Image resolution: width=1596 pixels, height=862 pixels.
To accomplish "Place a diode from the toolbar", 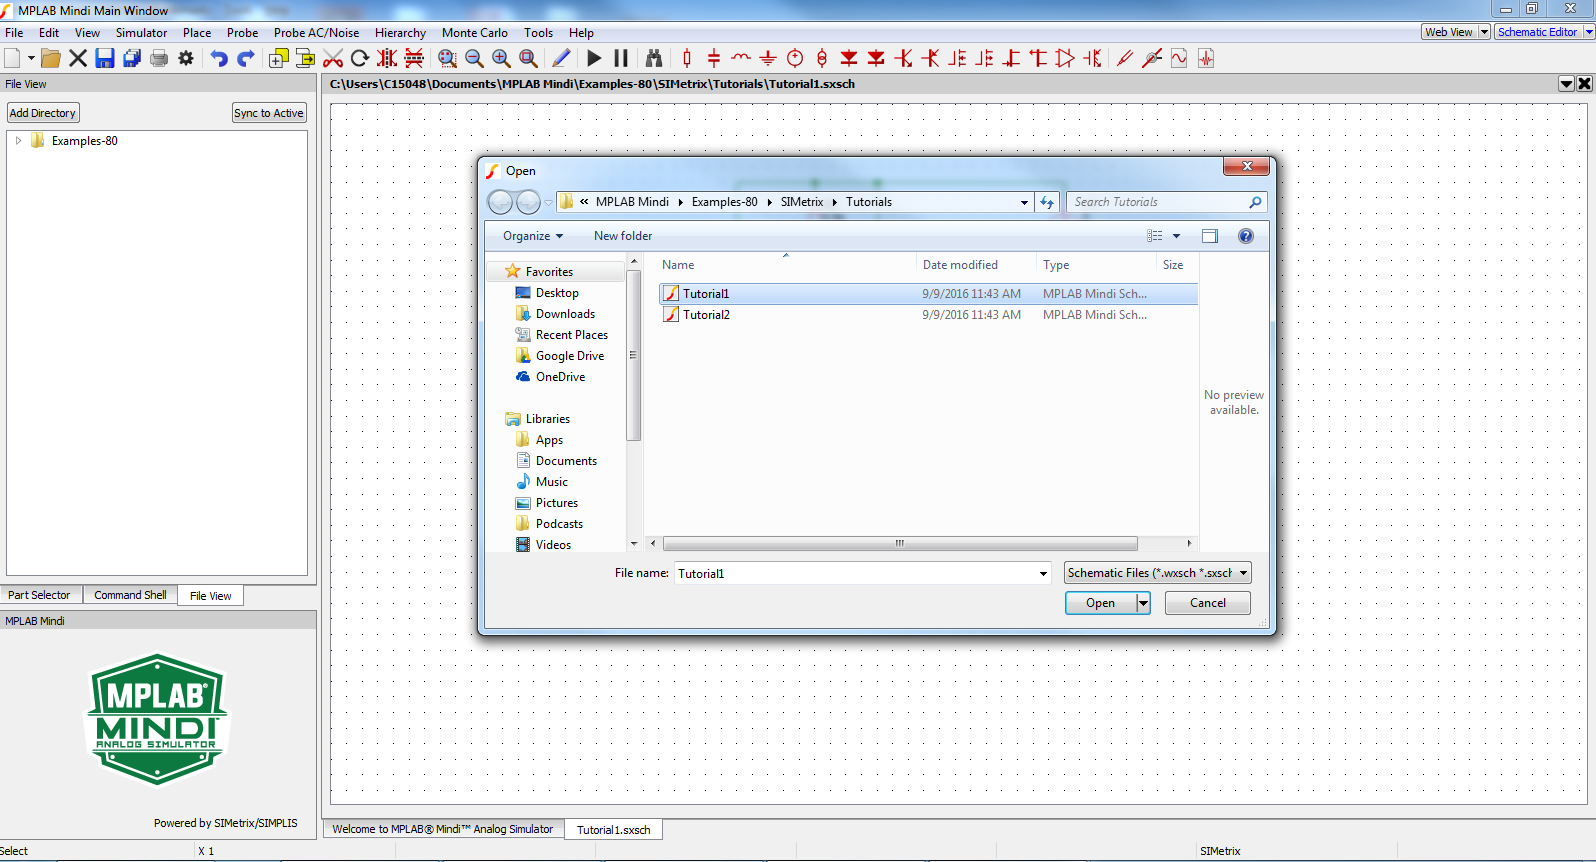I will [849, 58].
